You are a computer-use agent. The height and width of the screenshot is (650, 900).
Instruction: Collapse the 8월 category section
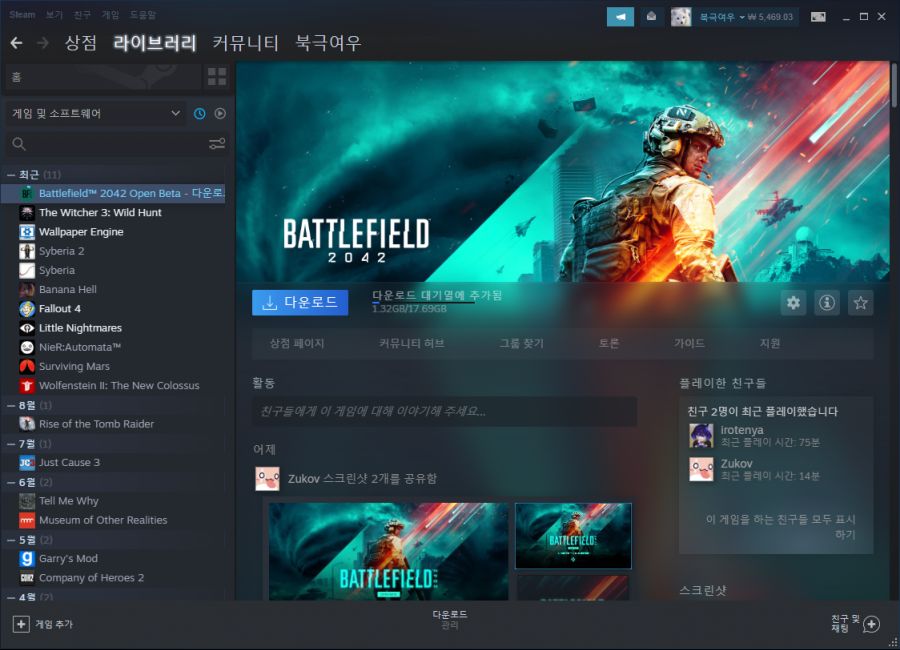coord(10,405)
